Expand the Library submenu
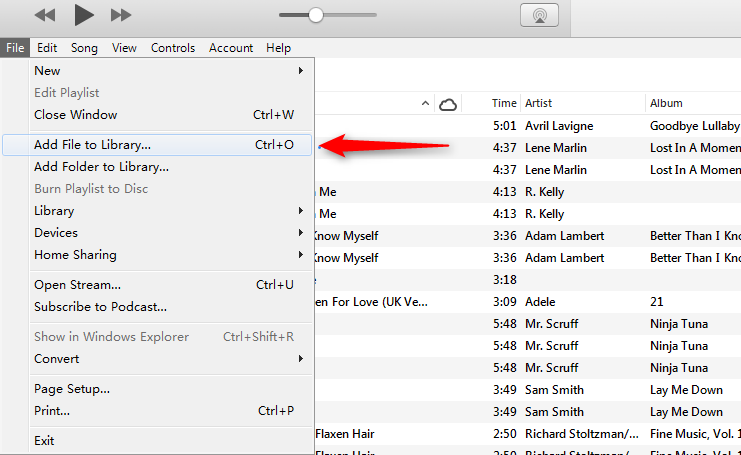This screenshot has width=741, height=455. click(x=170, y=211)
